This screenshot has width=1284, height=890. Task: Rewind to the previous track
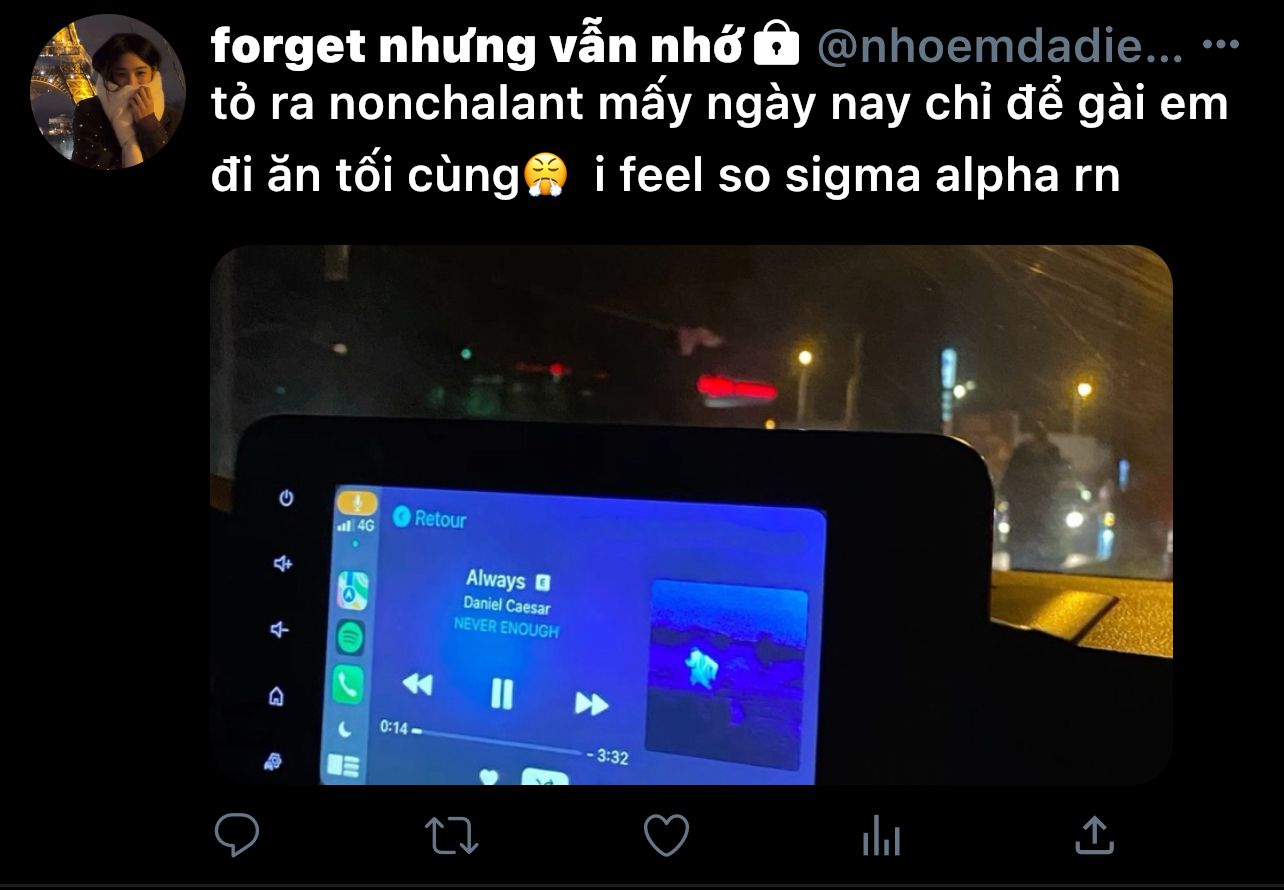pyautogui.click(x=417, y=684)
